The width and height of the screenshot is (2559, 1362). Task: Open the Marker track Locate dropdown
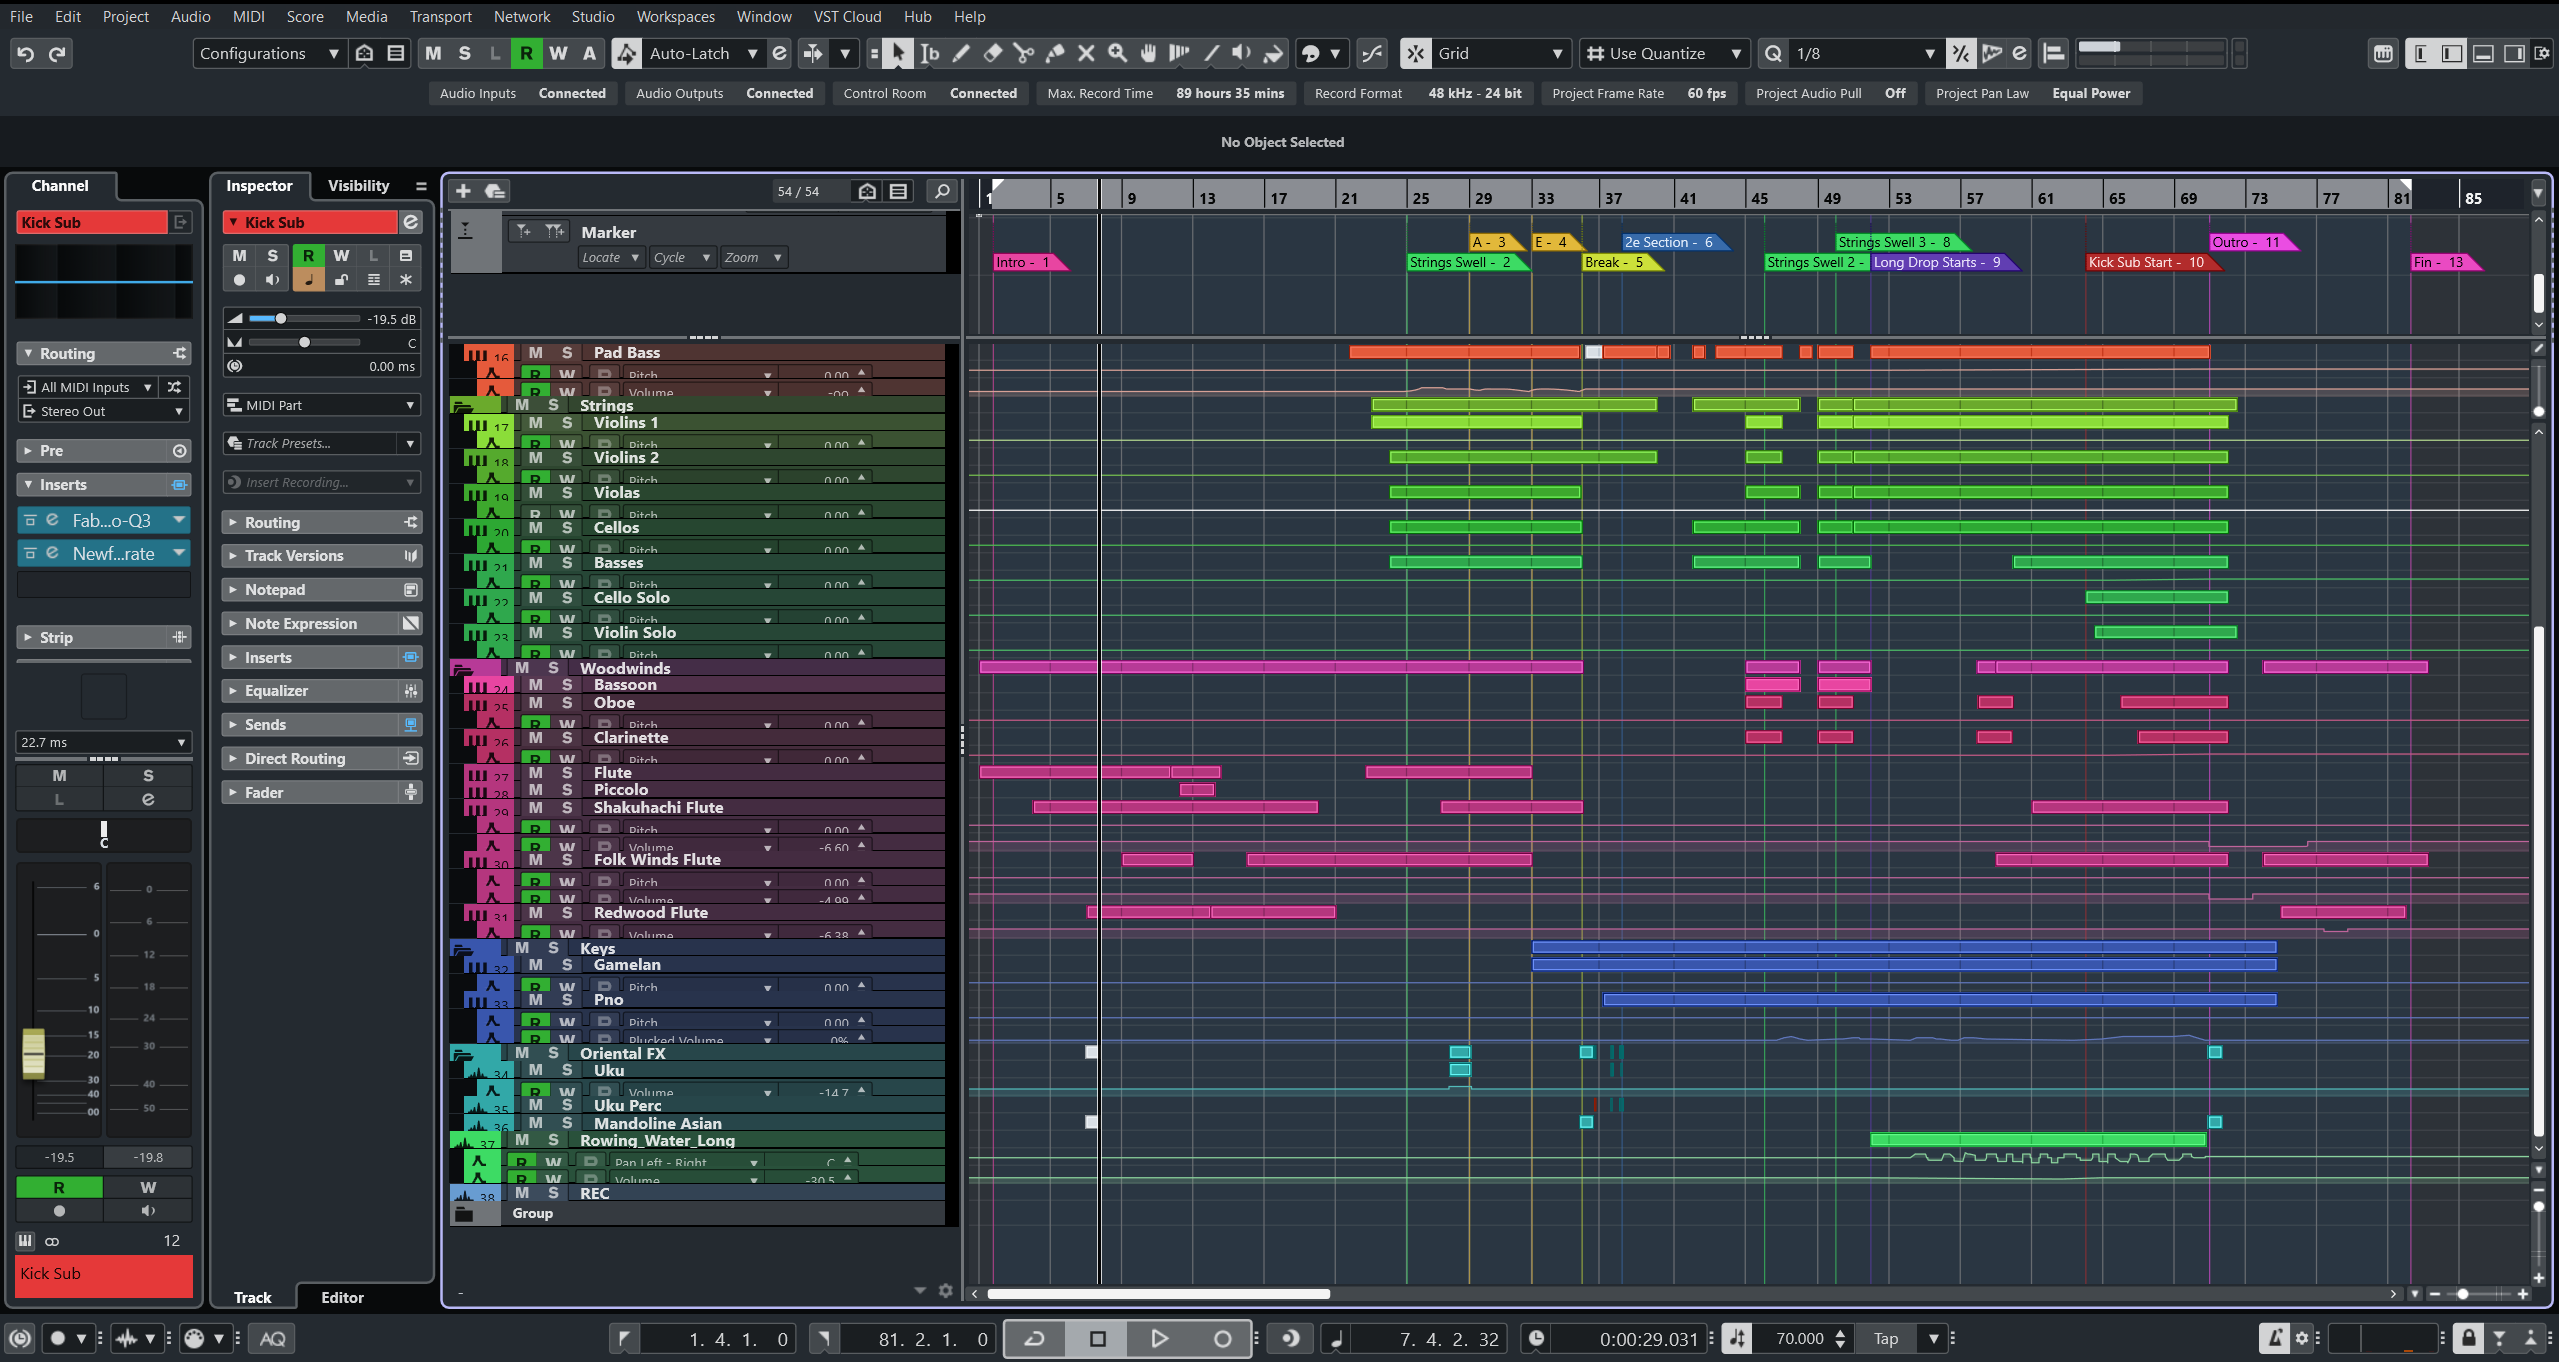point(610,258)
